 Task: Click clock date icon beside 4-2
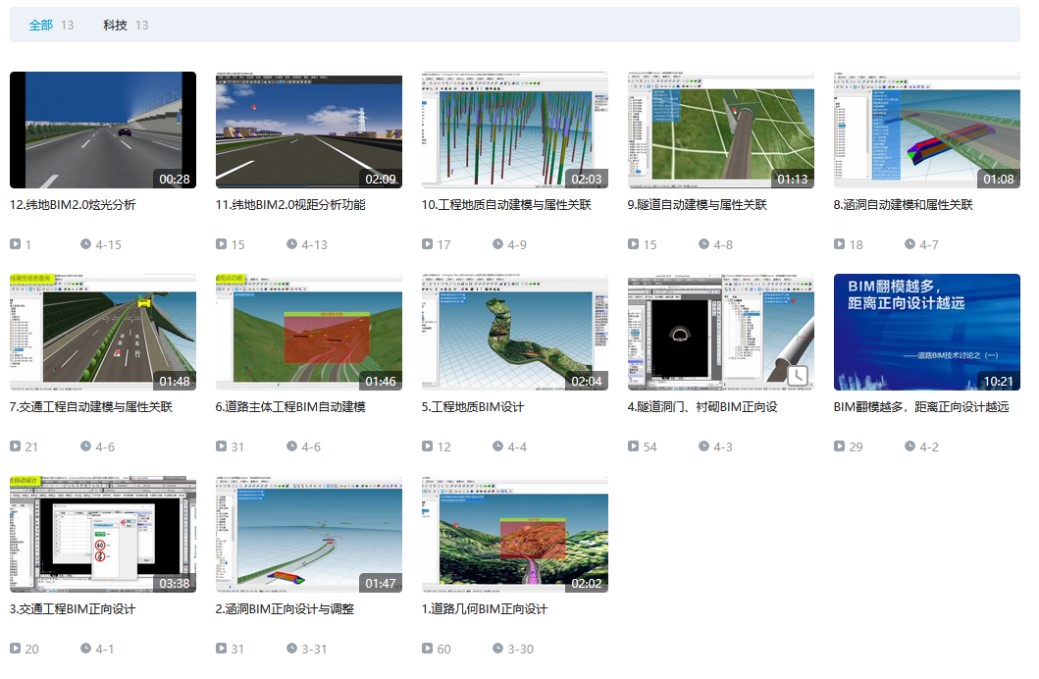(910, 446)
